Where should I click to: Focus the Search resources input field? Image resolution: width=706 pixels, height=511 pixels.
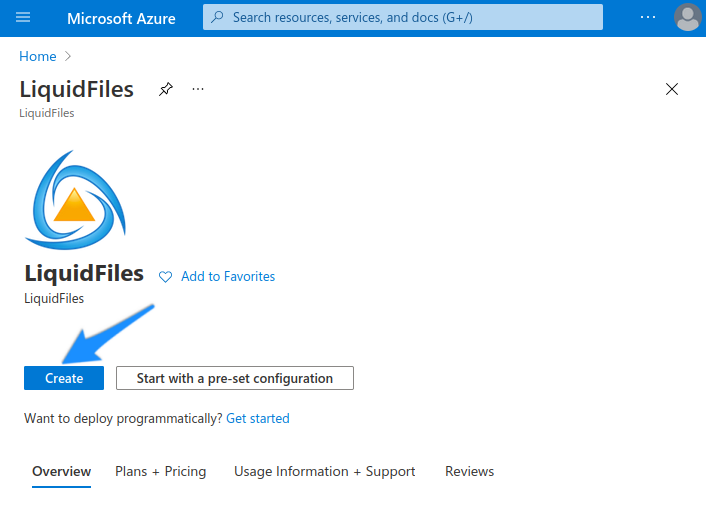[403, 17]
